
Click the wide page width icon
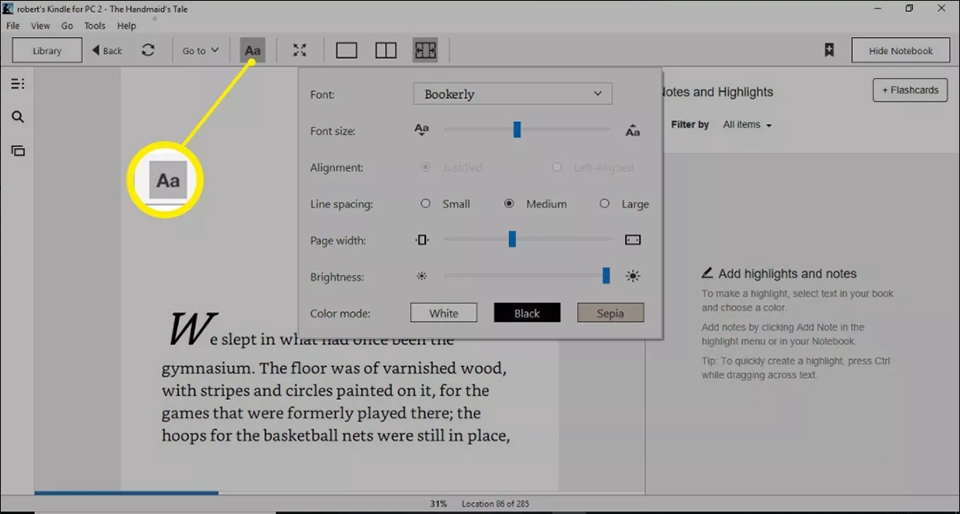632,240
